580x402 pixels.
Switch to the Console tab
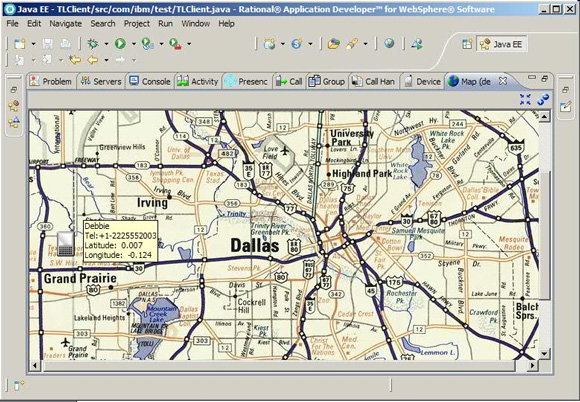click(150, 81)
